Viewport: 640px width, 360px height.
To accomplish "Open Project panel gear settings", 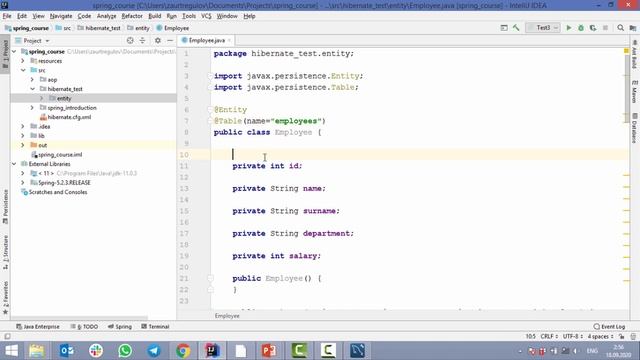I will click(158, 40).
